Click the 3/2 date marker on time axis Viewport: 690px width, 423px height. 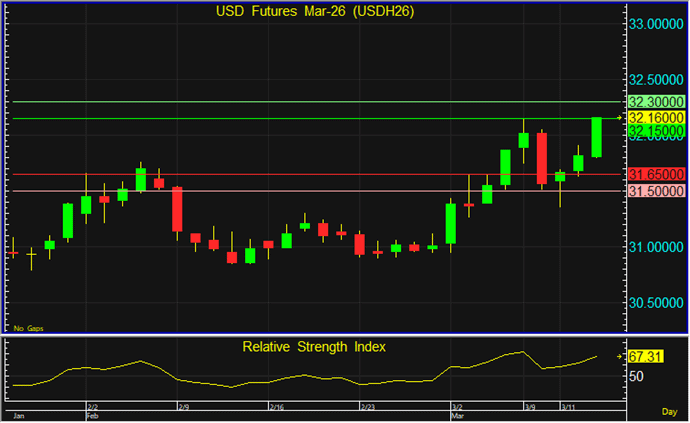point(456,407)
